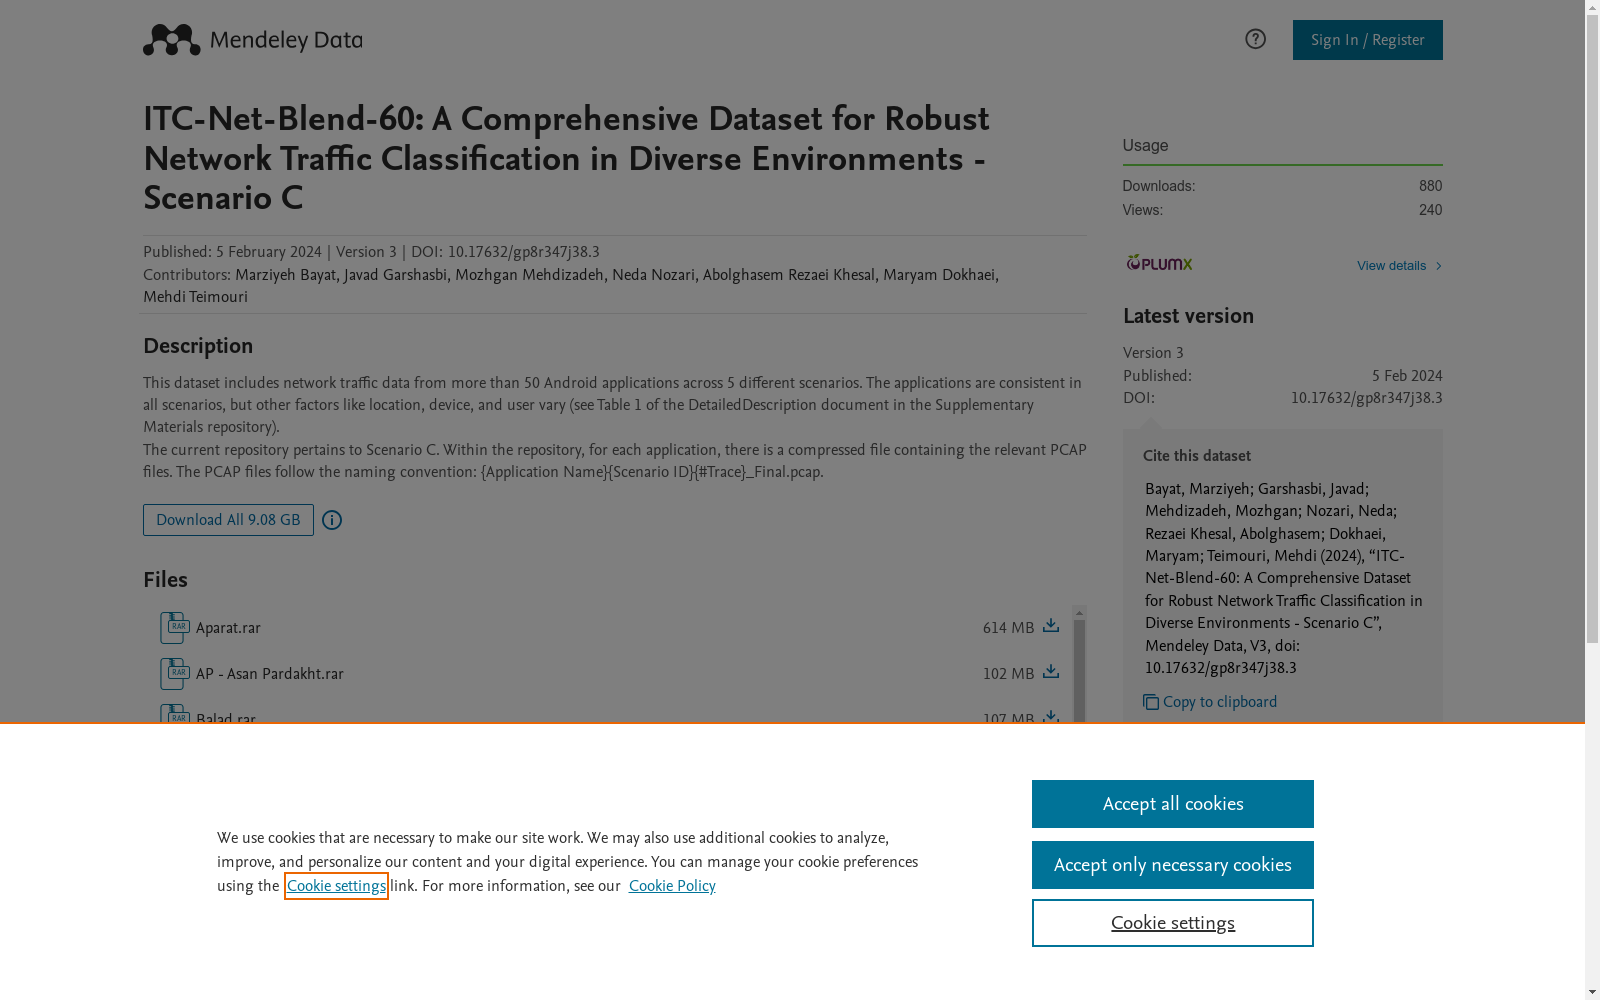Click the dataset title heading
1600x1000 pixels.
point(566,158)
